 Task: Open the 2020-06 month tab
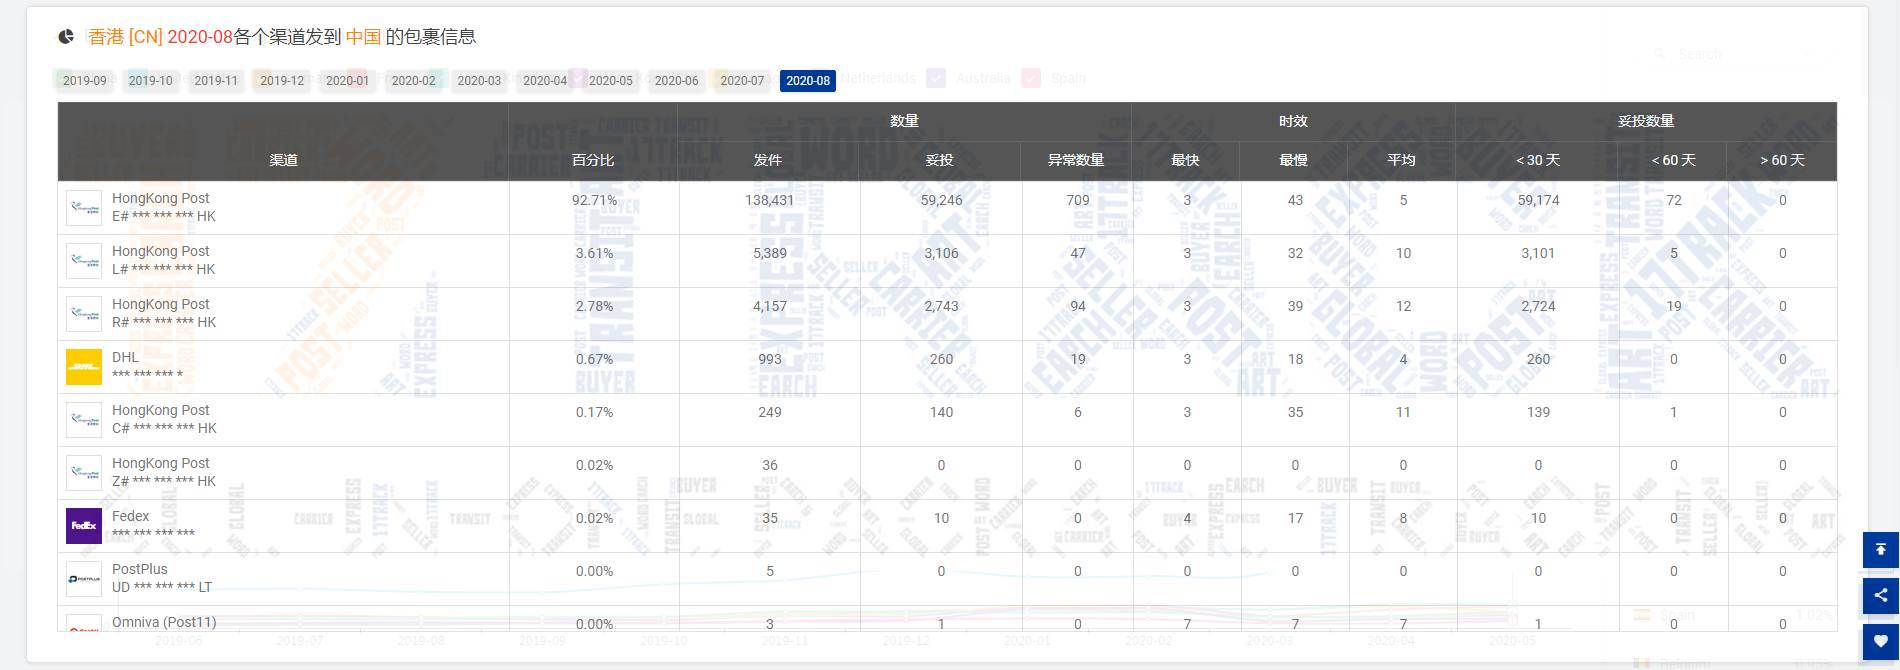[x=677, y=81]
